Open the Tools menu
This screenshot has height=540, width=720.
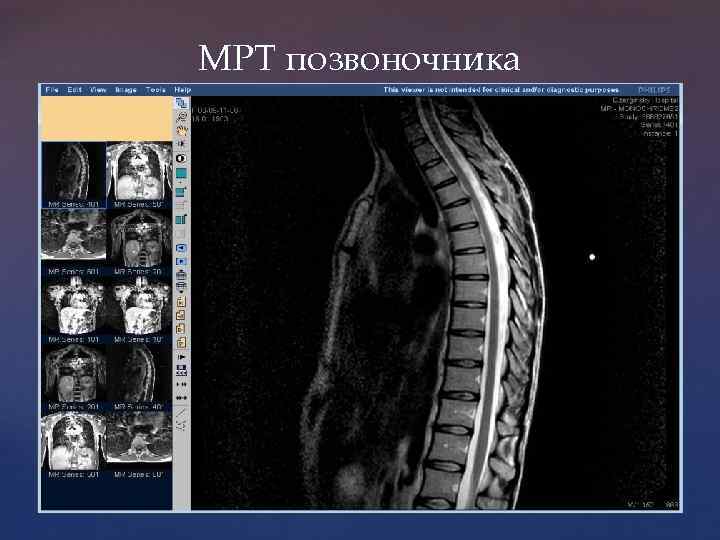[x=156, y=90]
